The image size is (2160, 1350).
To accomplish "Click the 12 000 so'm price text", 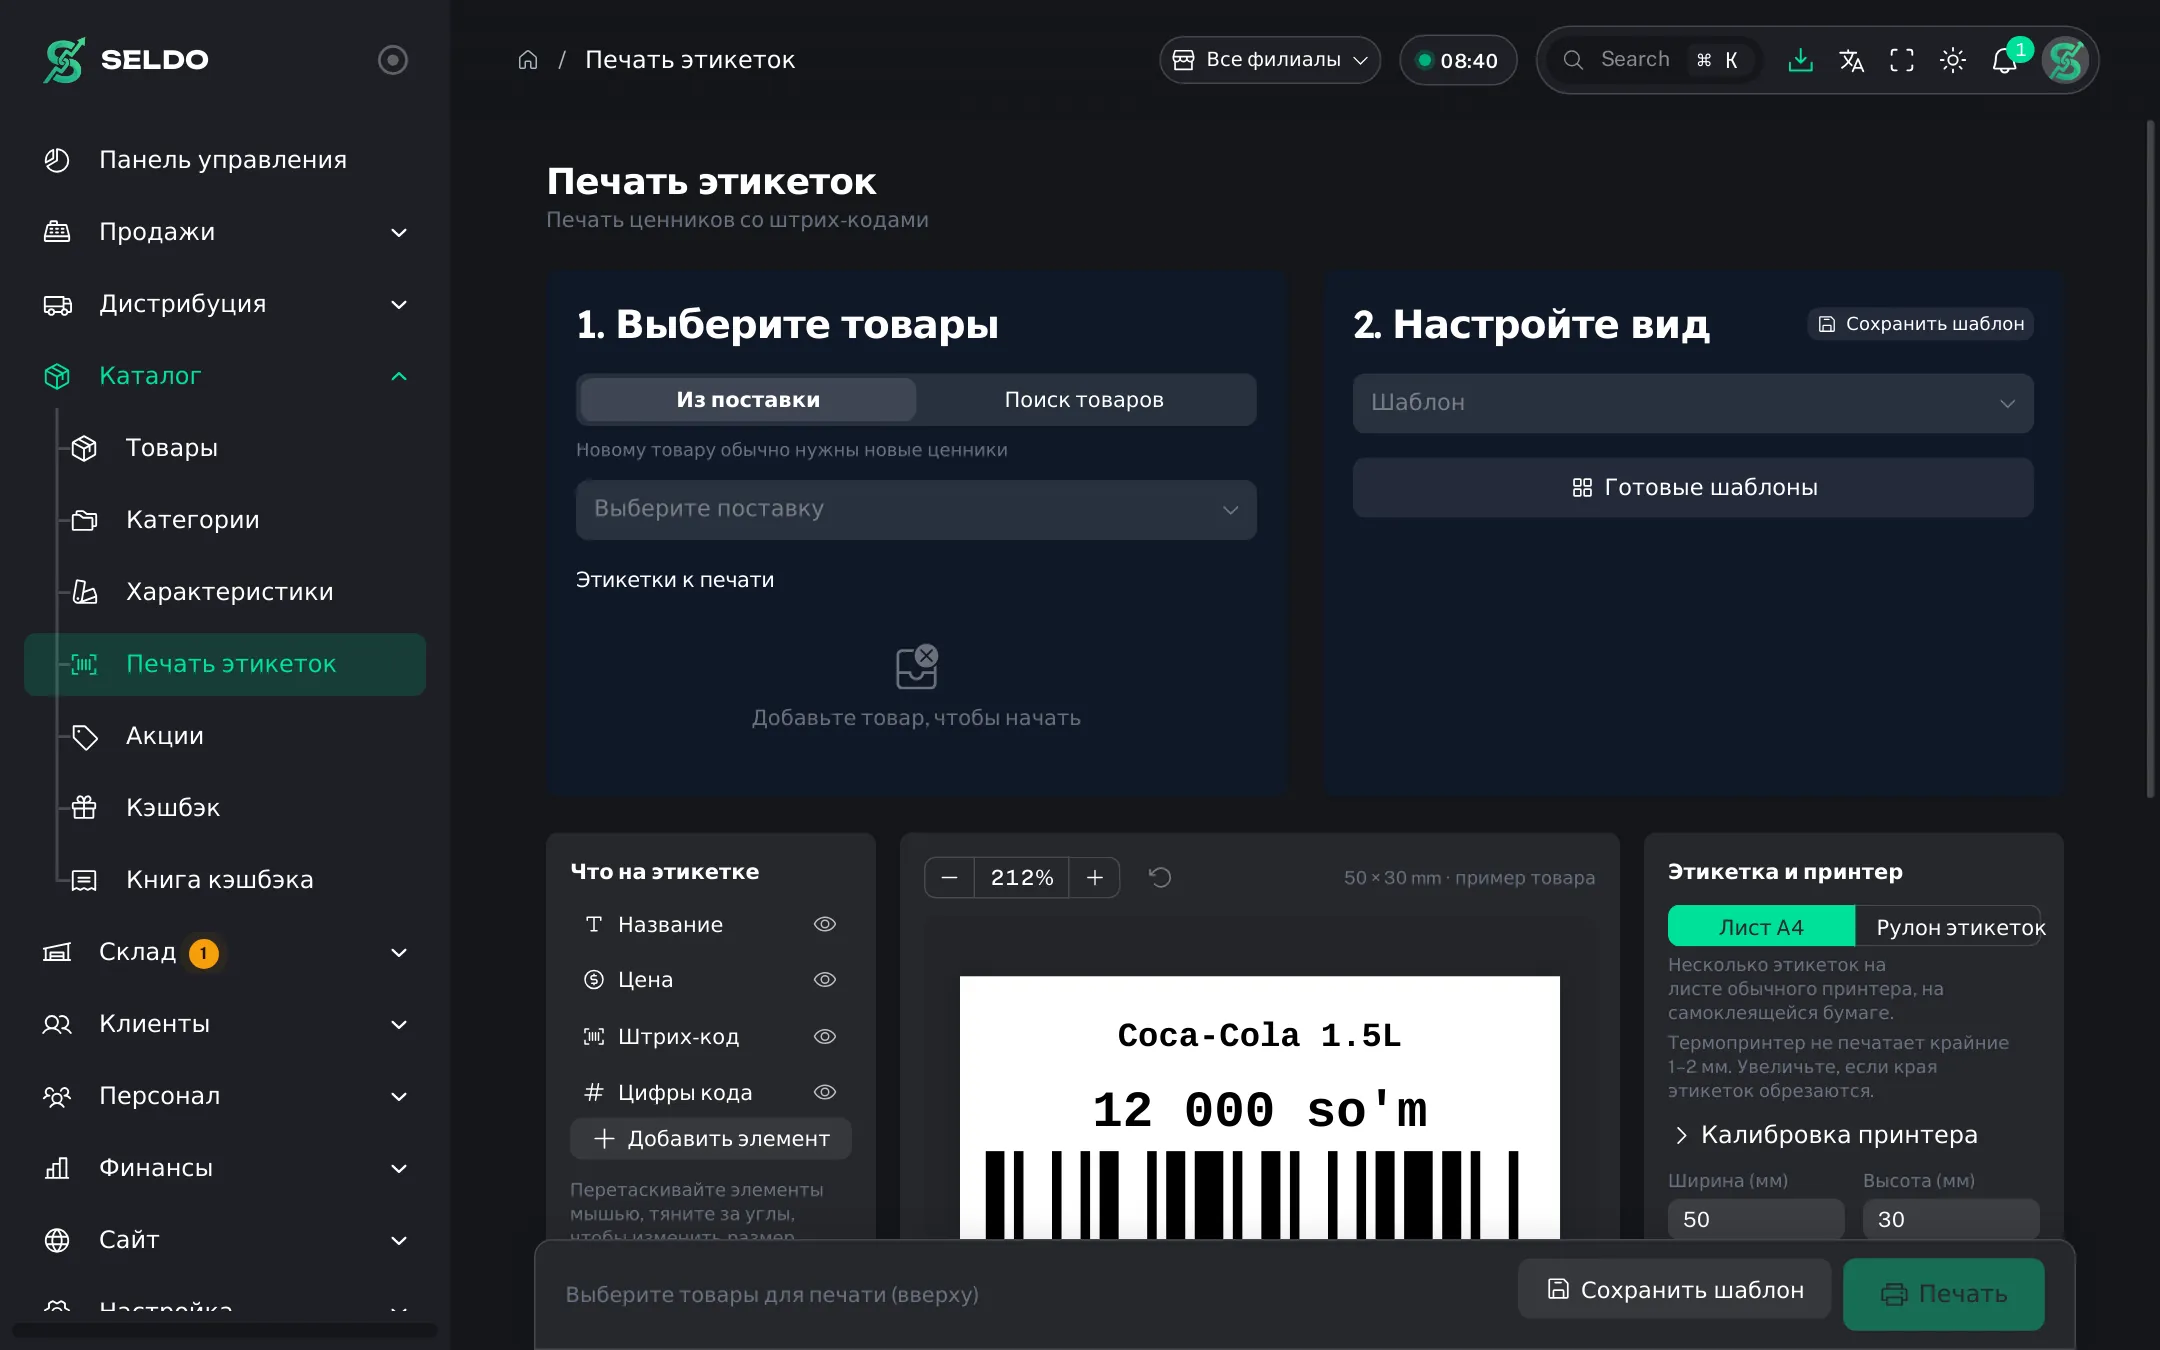I will (x=1260, y=1111).
